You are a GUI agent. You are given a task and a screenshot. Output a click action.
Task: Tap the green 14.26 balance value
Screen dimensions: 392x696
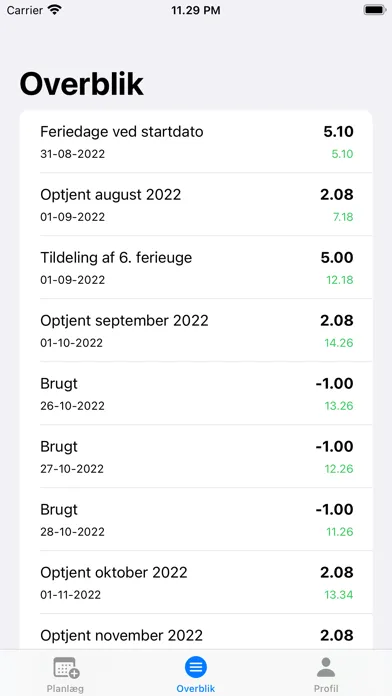[339, 343]
